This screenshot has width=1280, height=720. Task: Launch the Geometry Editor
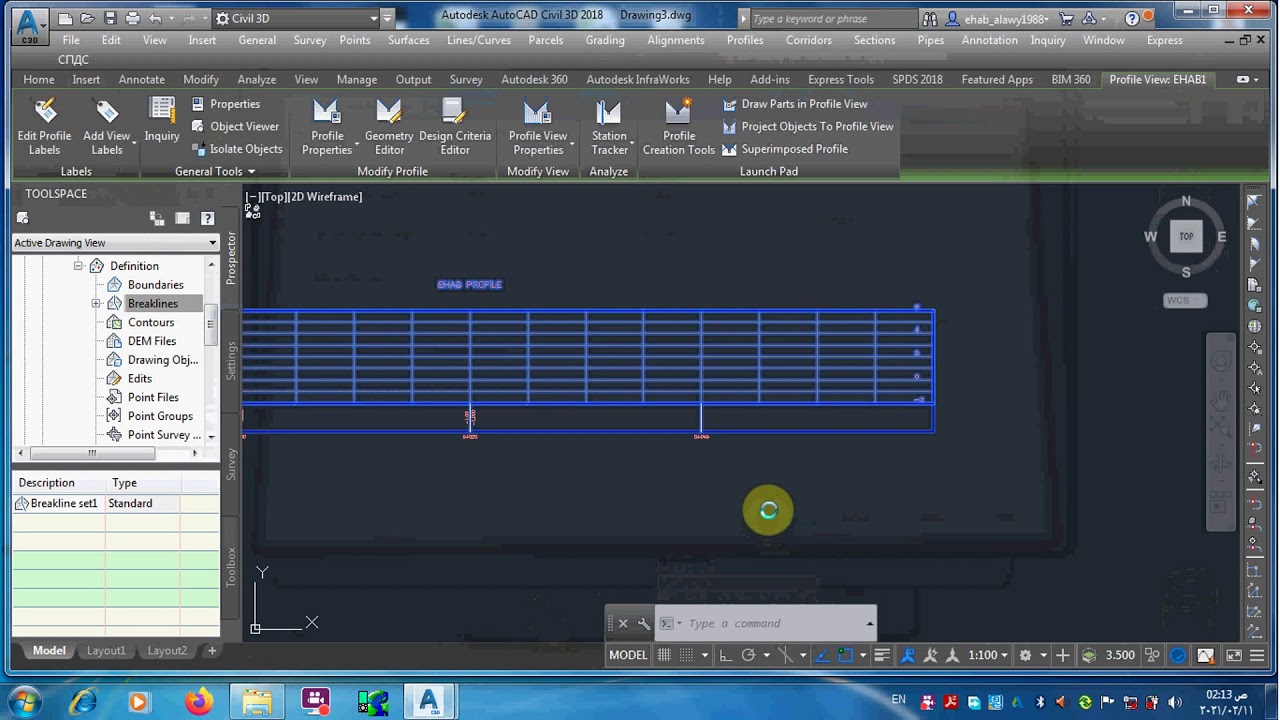[x=389, y=127]
